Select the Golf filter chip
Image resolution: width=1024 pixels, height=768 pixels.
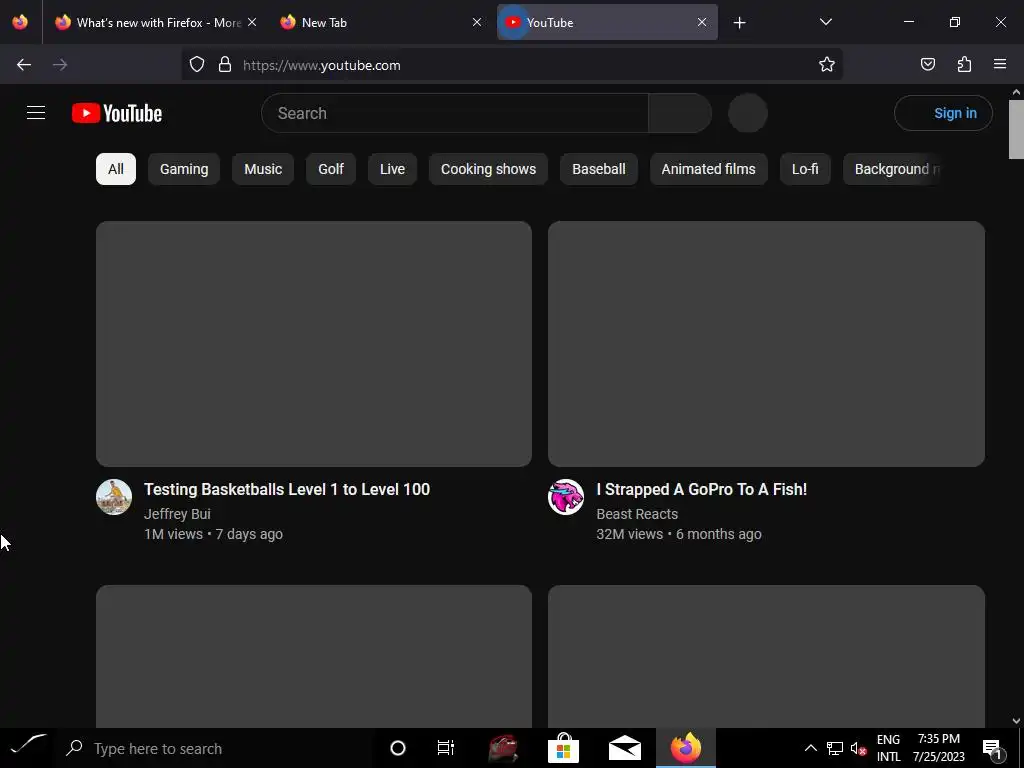point(331,169)
